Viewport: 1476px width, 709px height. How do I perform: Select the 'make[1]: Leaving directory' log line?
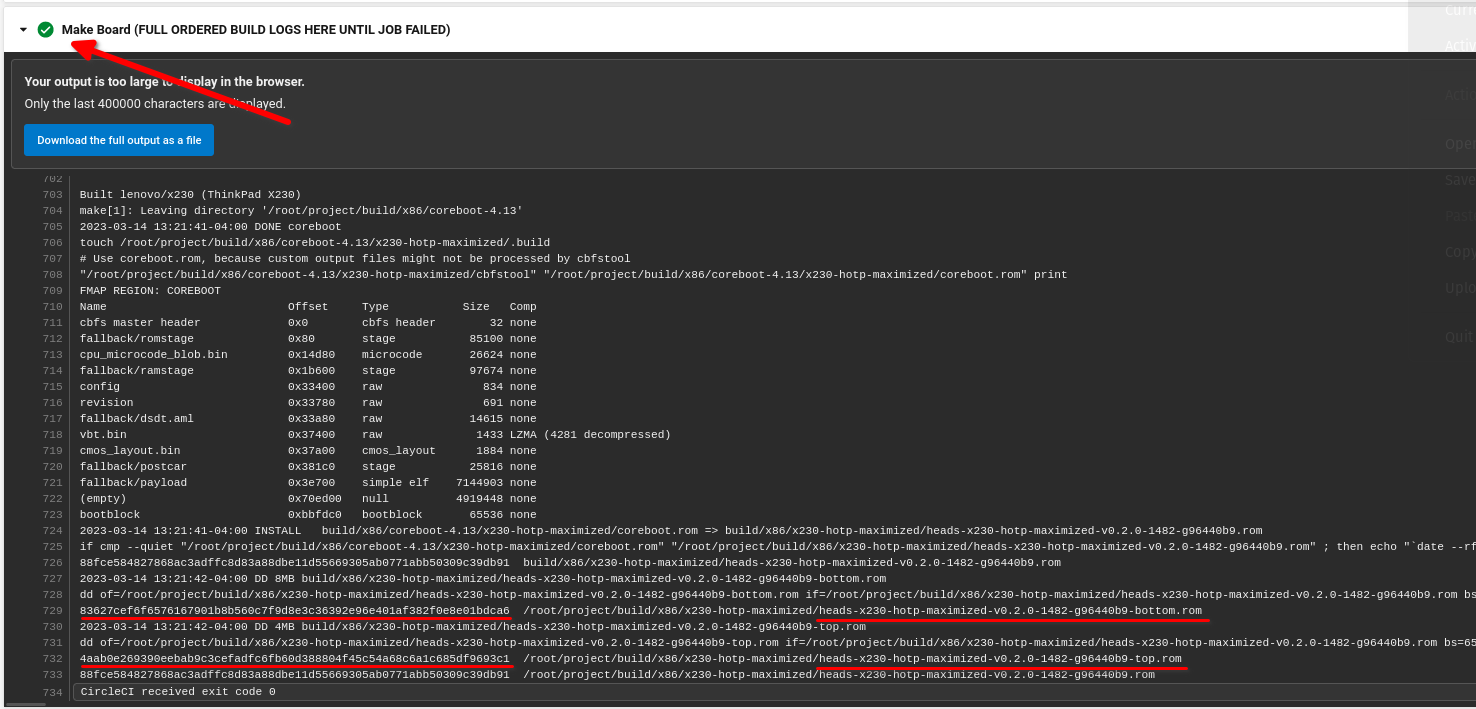pos(301,211)
